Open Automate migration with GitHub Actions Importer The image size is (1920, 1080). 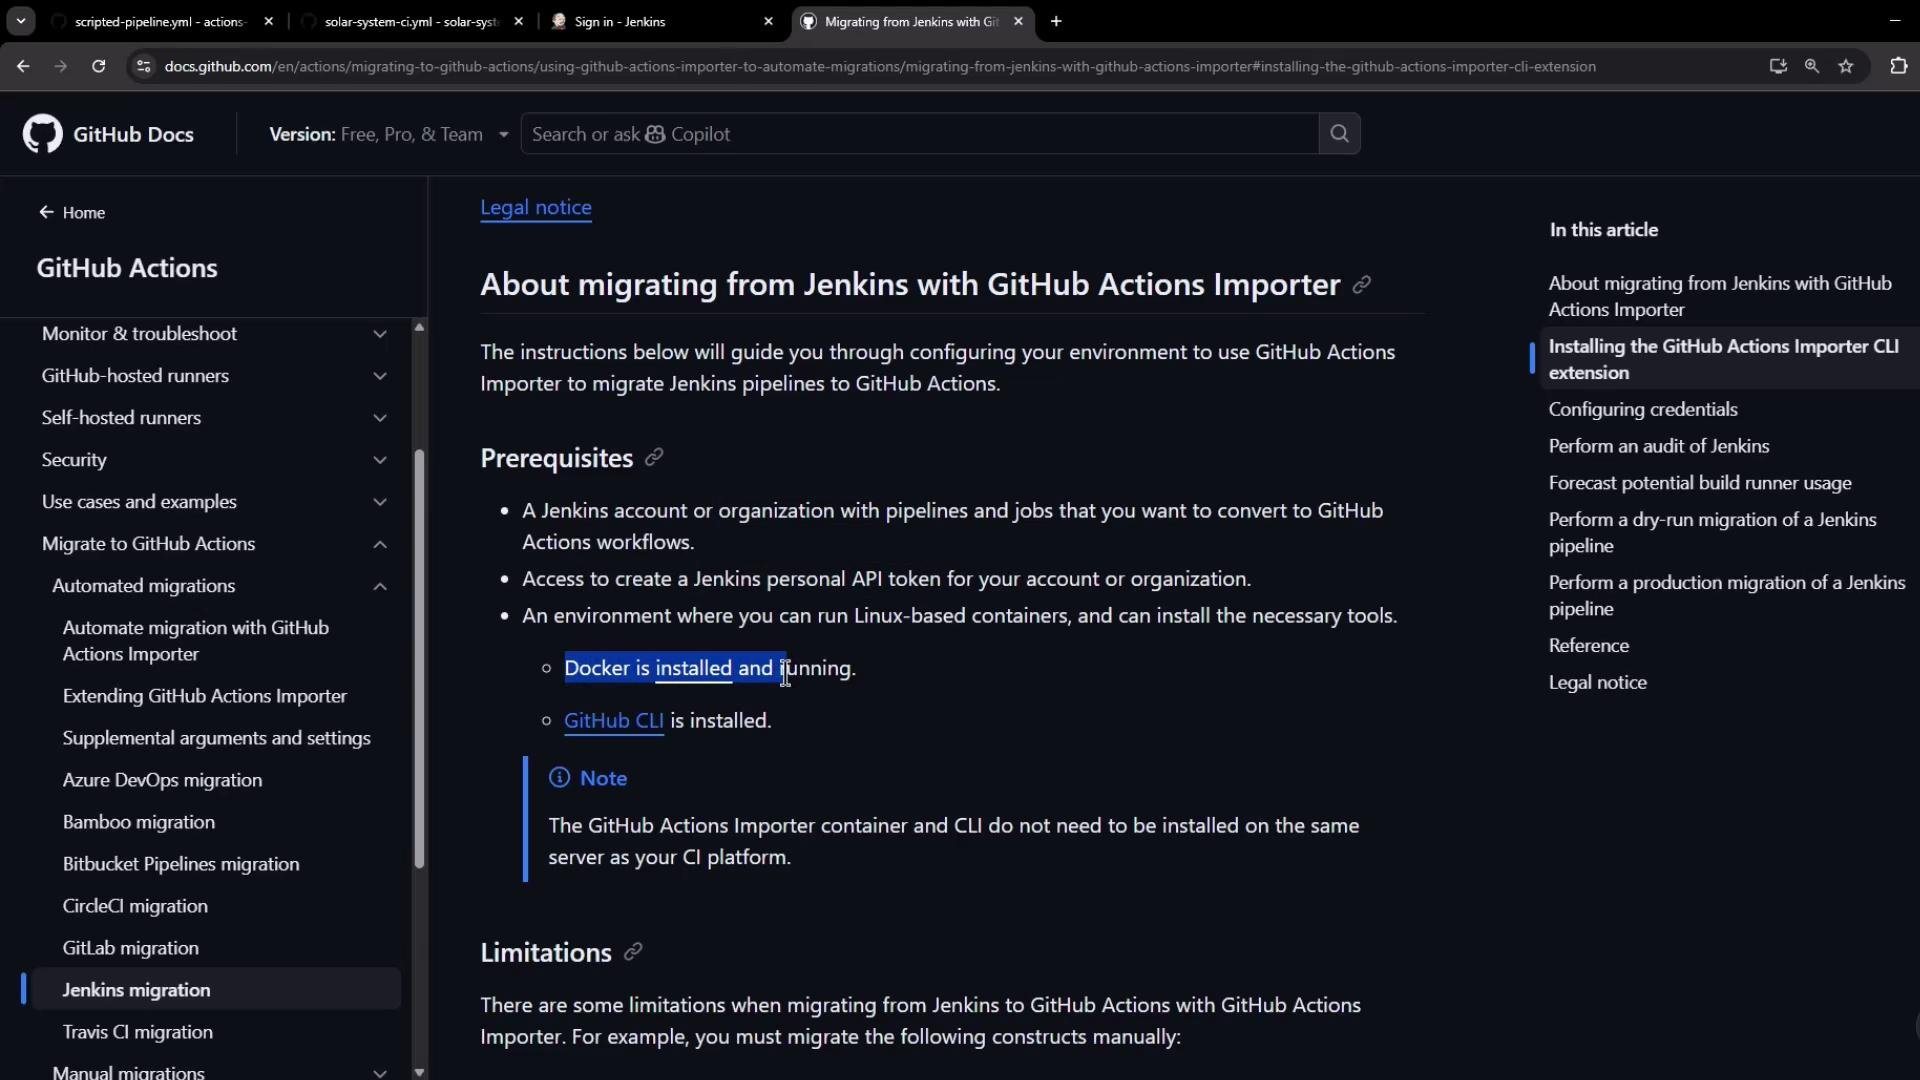tap(196, 641)
